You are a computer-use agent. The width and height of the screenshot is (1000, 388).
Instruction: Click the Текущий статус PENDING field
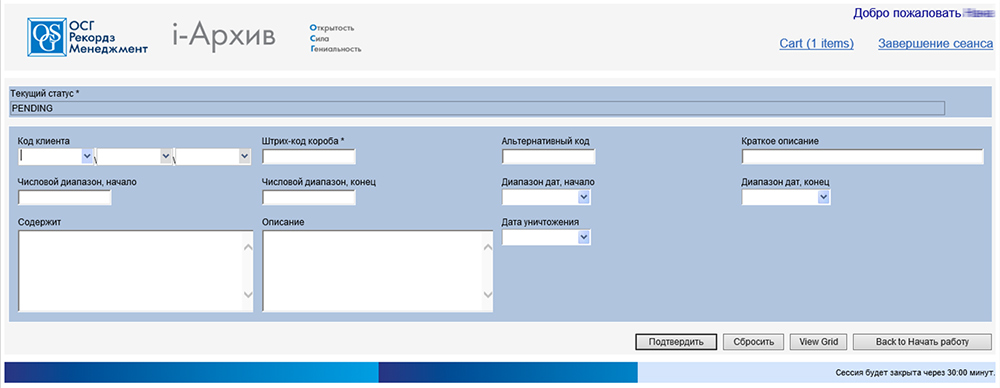click(477, 108)
